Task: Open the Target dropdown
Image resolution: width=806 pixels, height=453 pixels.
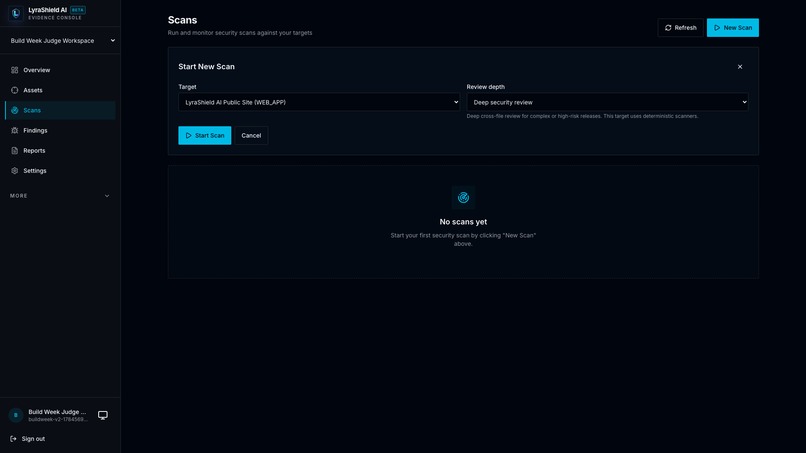Action: (319, 102)
